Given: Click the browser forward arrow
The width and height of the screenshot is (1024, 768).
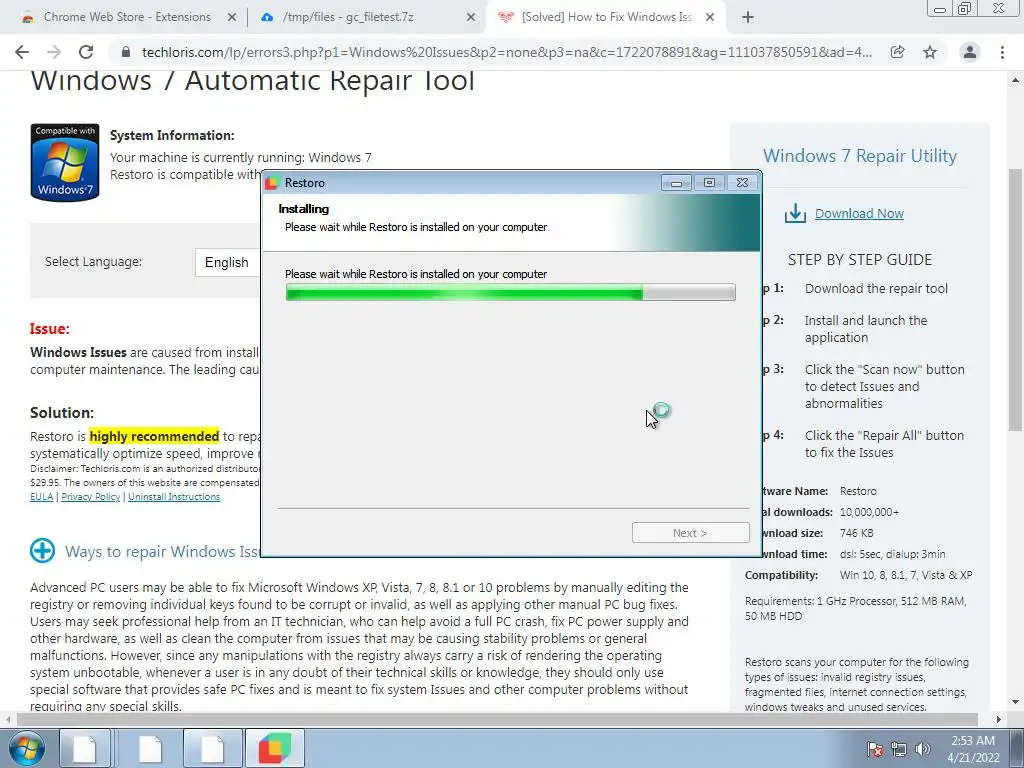Looking at the screenshot, I should click(54, 52).
